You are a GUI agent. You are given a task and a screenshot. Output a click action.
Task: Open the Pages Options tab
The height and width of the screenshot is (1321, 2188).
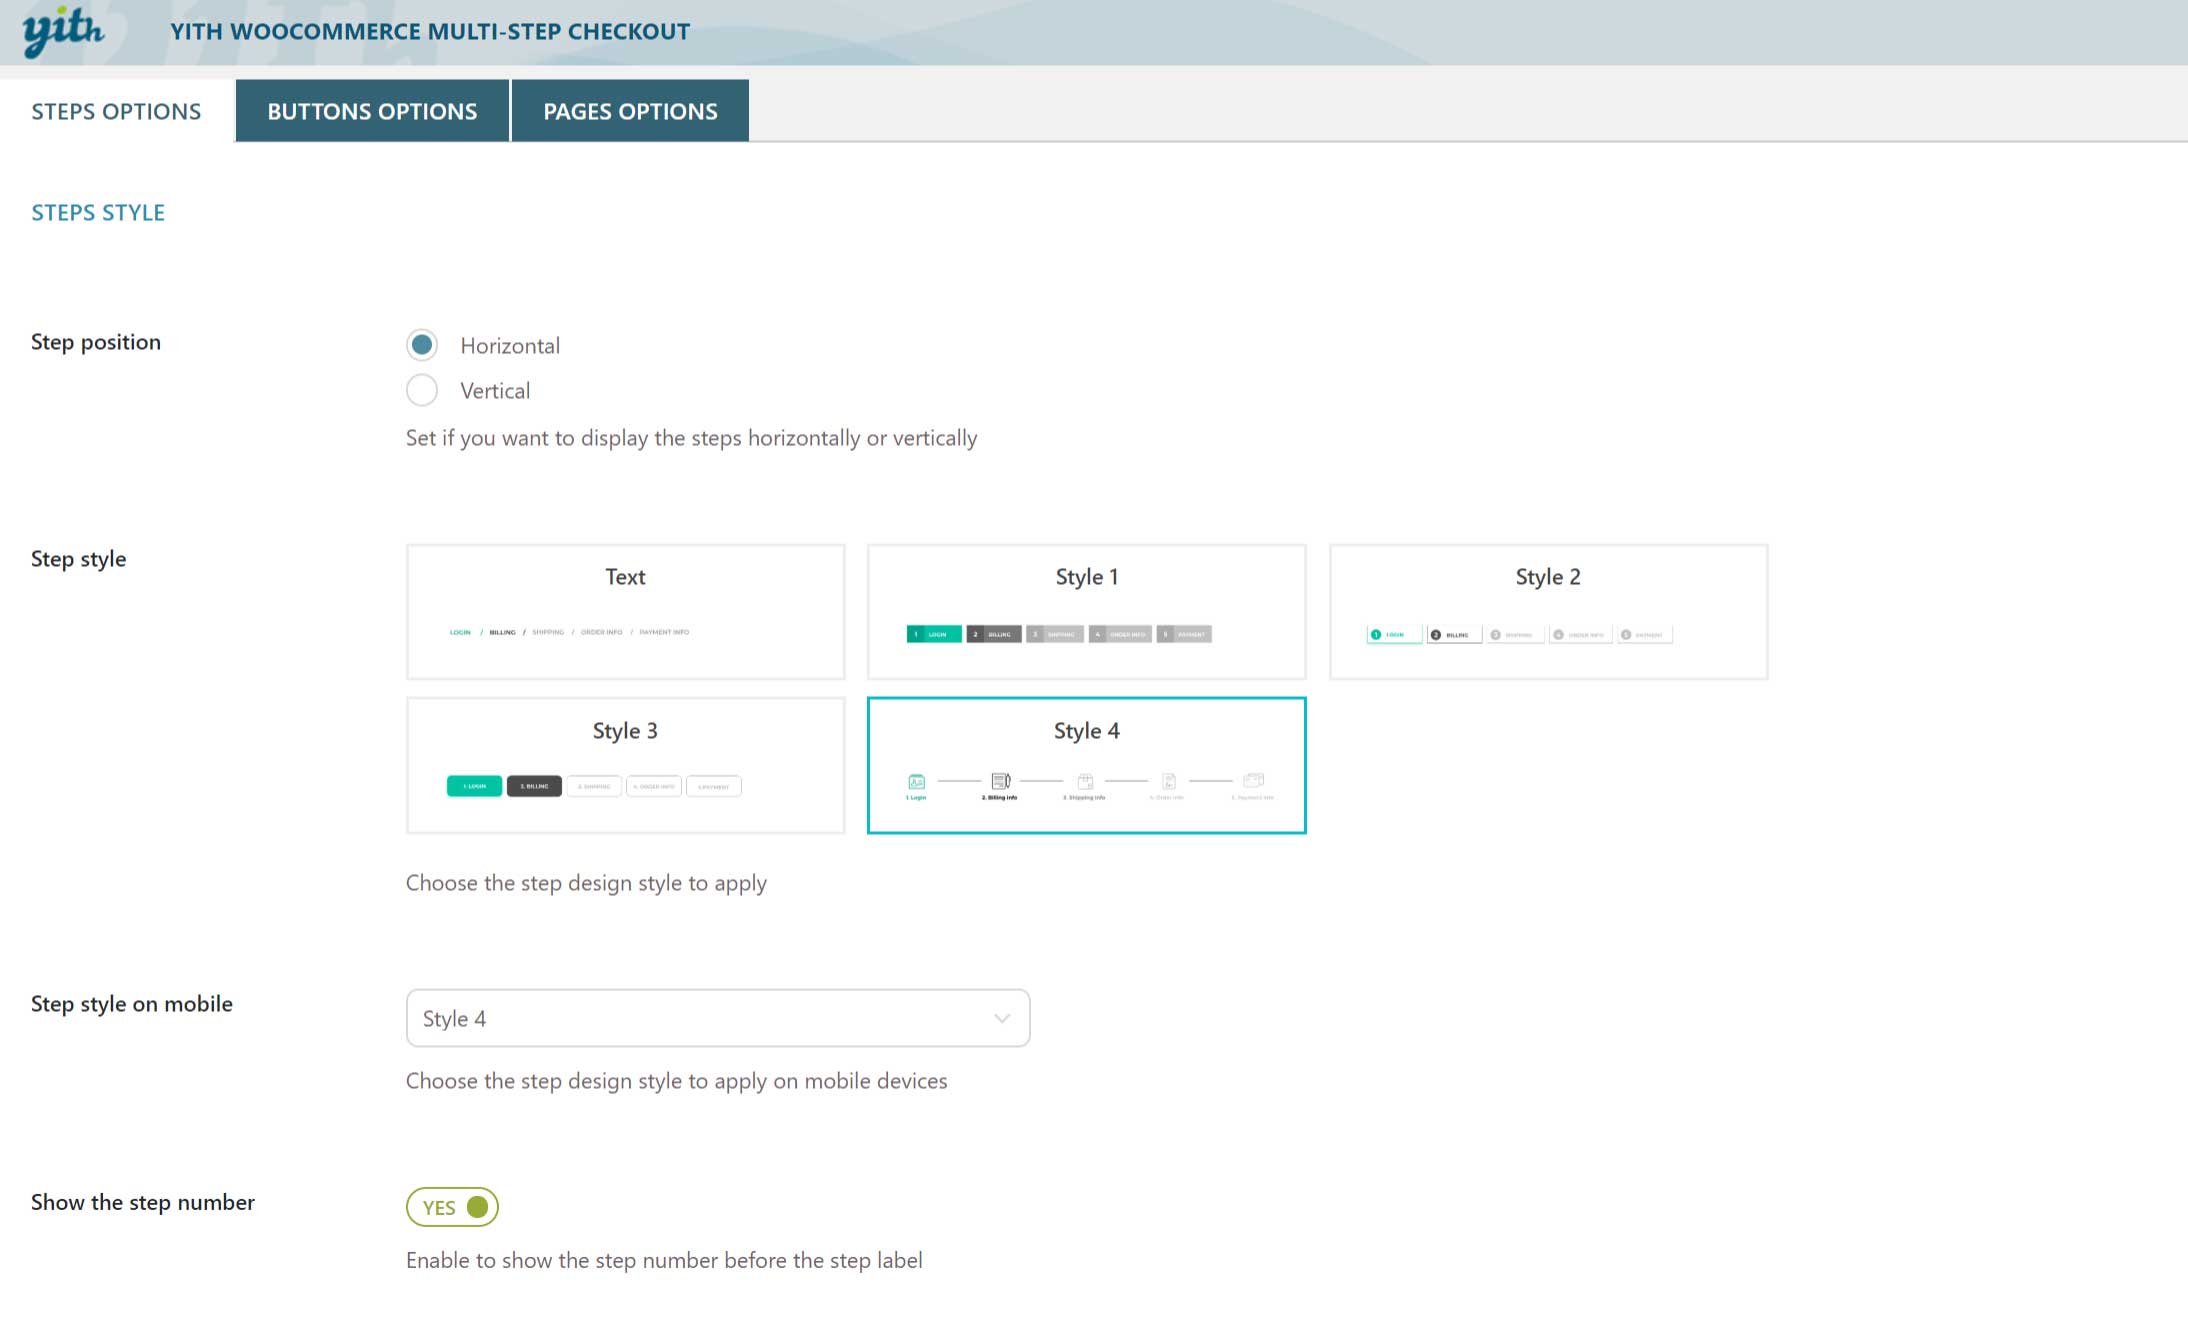click(x=630, y=111)
